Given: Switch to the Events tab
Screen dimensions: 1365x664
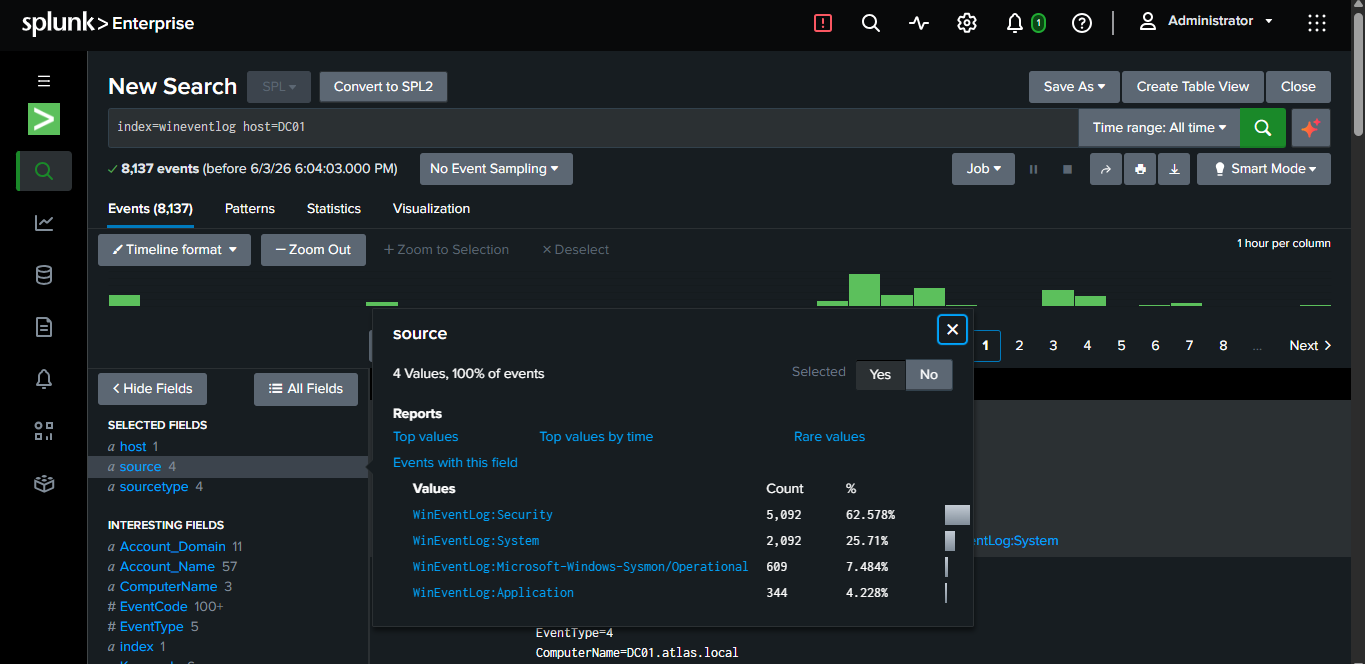Looking at the screenshot, I should [x=150, y=209].
